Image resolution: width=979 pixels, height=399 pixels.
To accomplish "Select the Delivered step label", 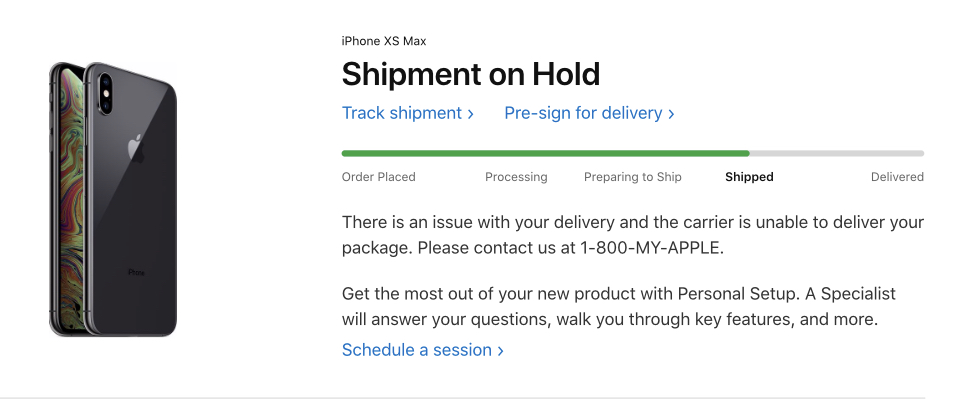I will [x=897, y=177].
